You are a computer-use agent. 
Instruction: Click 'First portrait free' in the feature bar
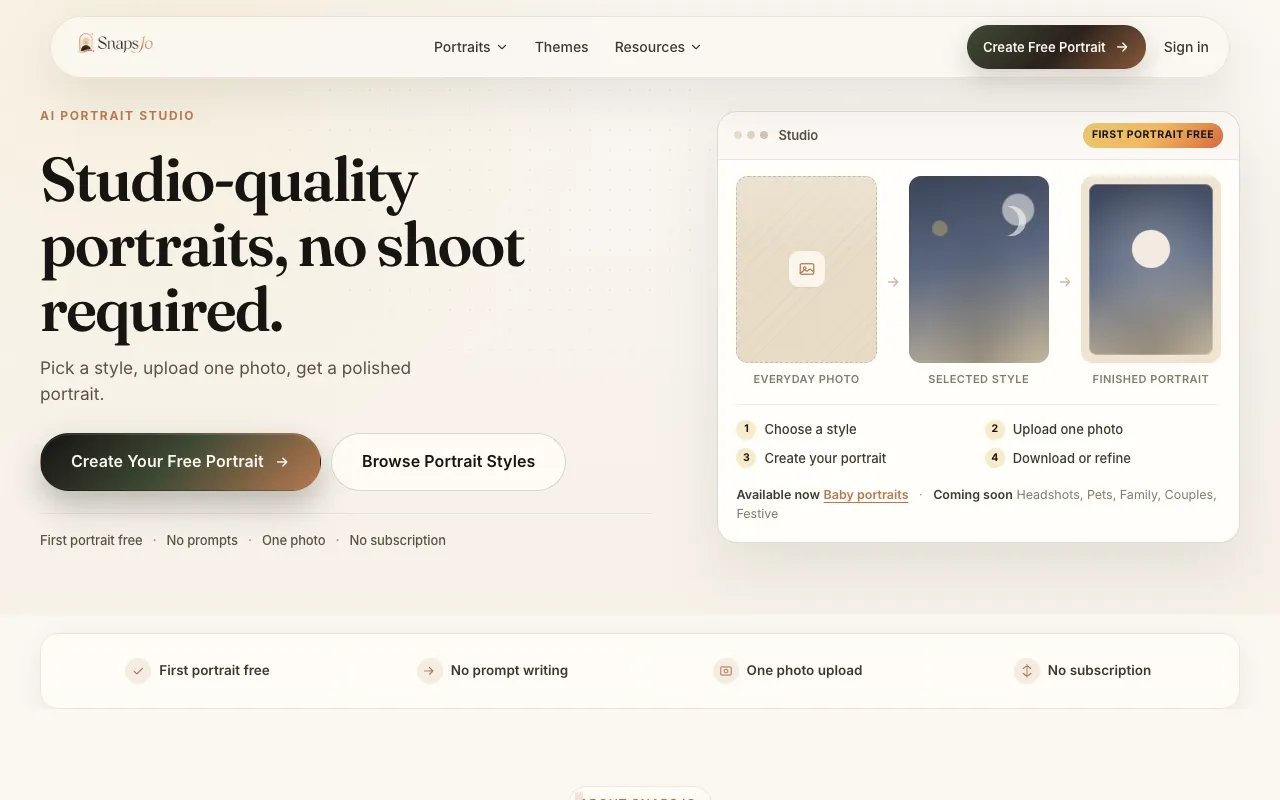214,671
